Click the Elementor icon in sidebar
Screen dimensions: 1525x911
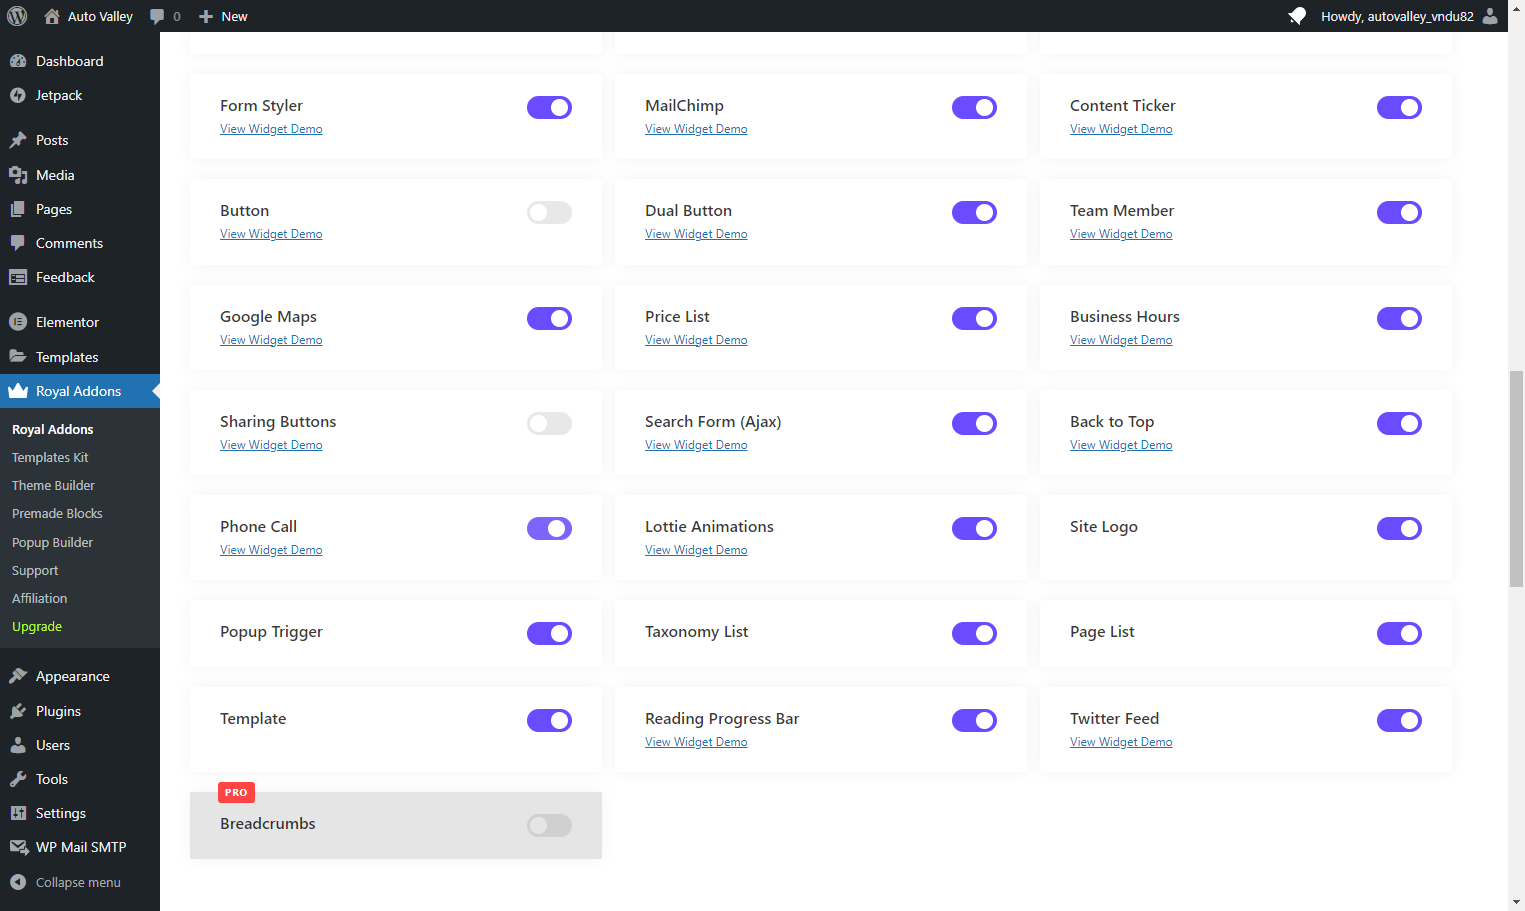point(18,322)
